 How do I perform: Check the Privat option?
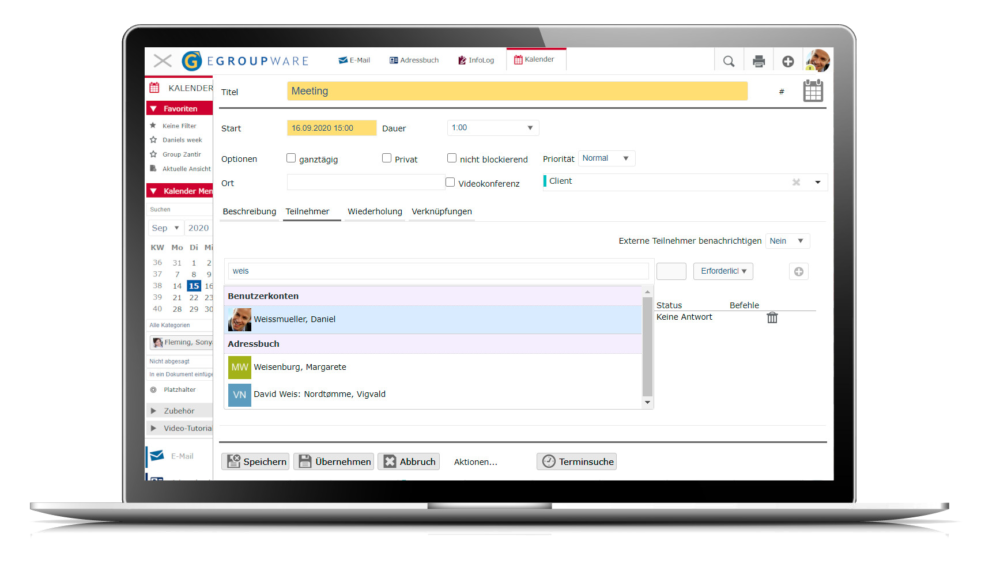click(387, 158)
